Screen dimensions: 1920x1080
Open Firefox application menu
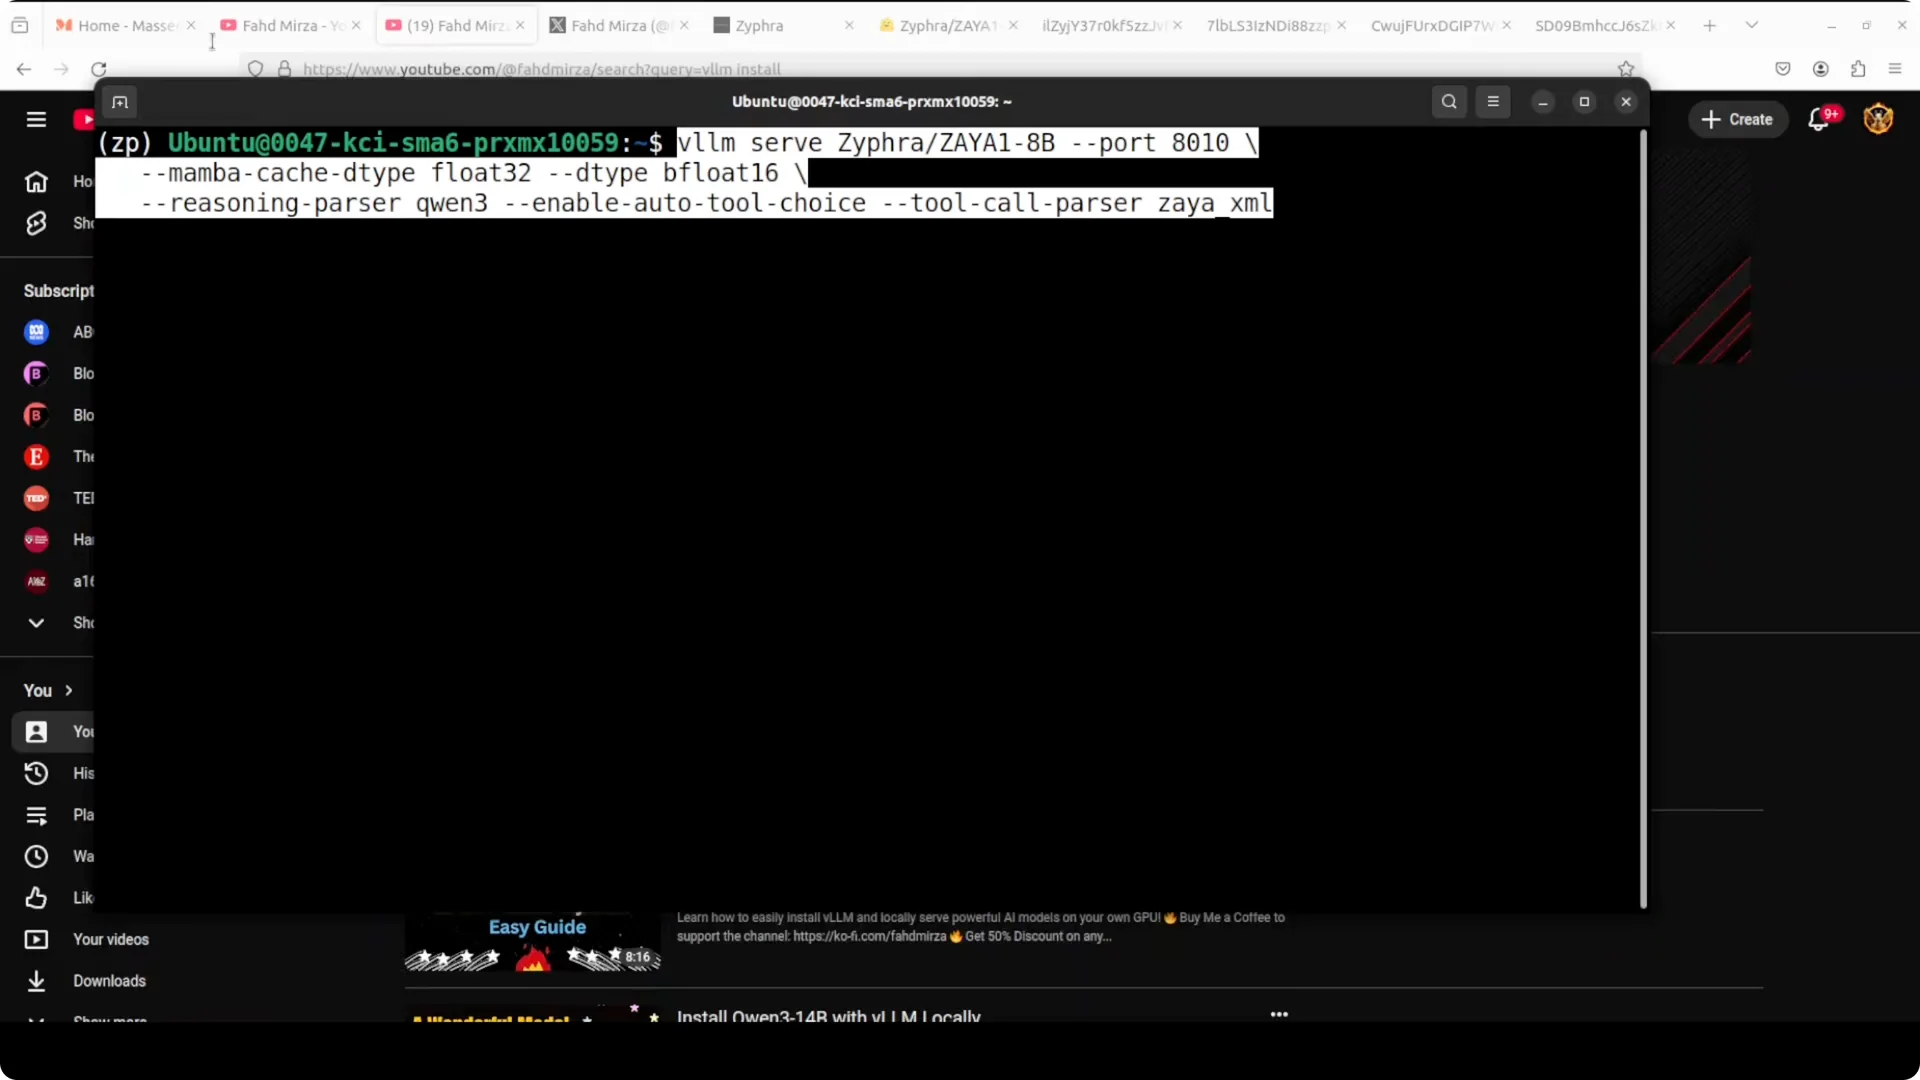pos(1895,69)
